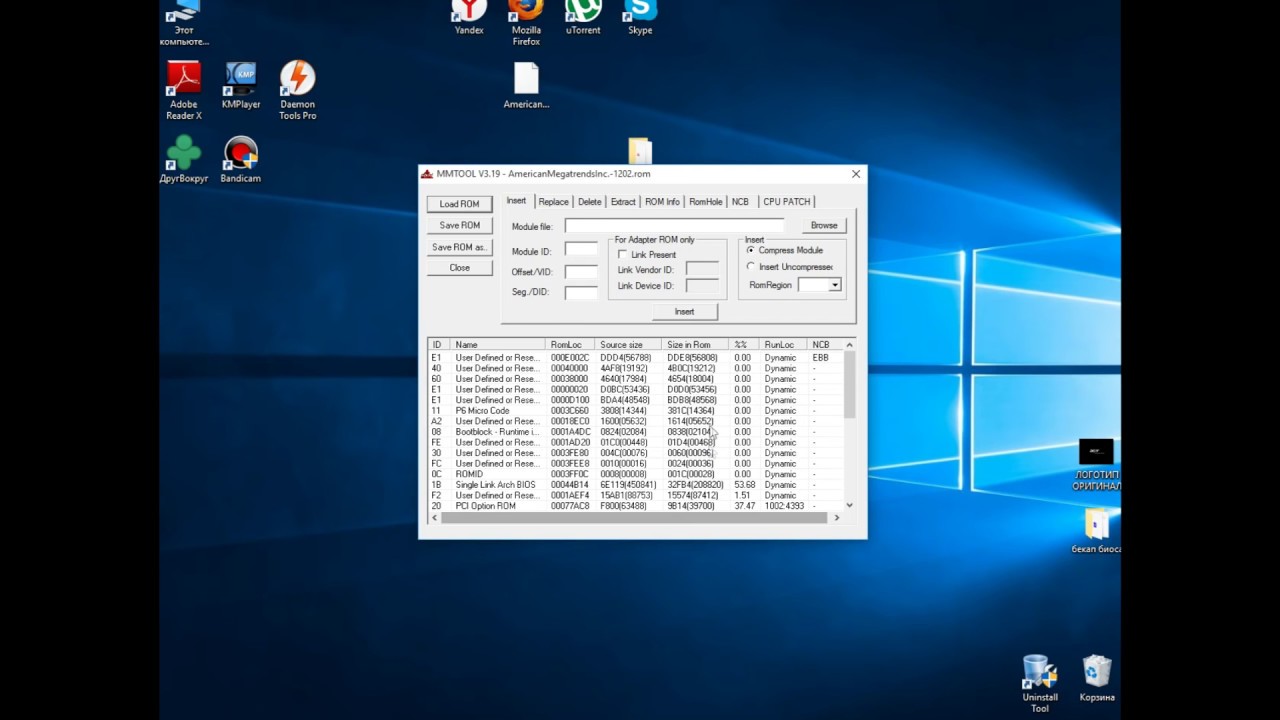Select the Этот компьютер desktop icon
Image resolution: width=1280 pixels, height=720 pixels.
(184, 23)
